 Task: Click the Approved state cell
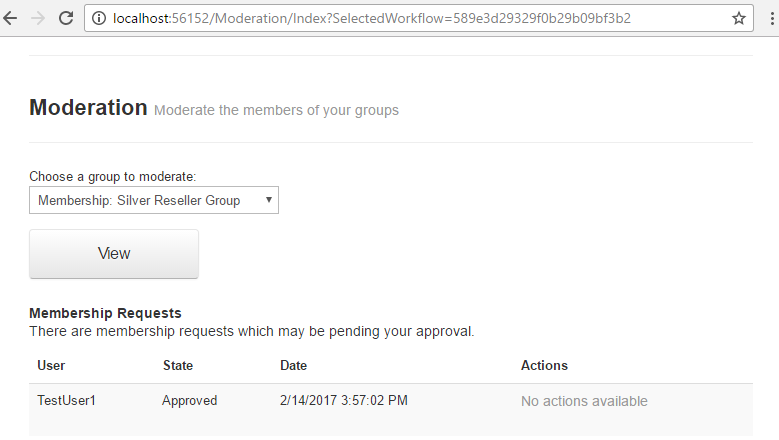coord(189,401)
